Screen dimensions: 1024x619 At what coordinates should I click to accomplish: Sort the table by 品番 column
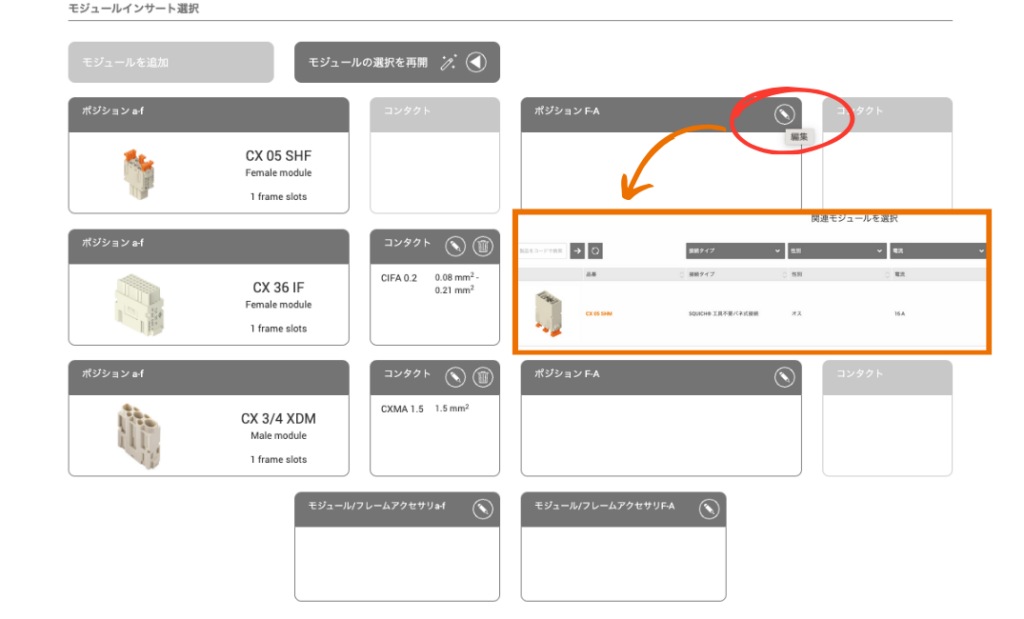(x=632, y=274)
